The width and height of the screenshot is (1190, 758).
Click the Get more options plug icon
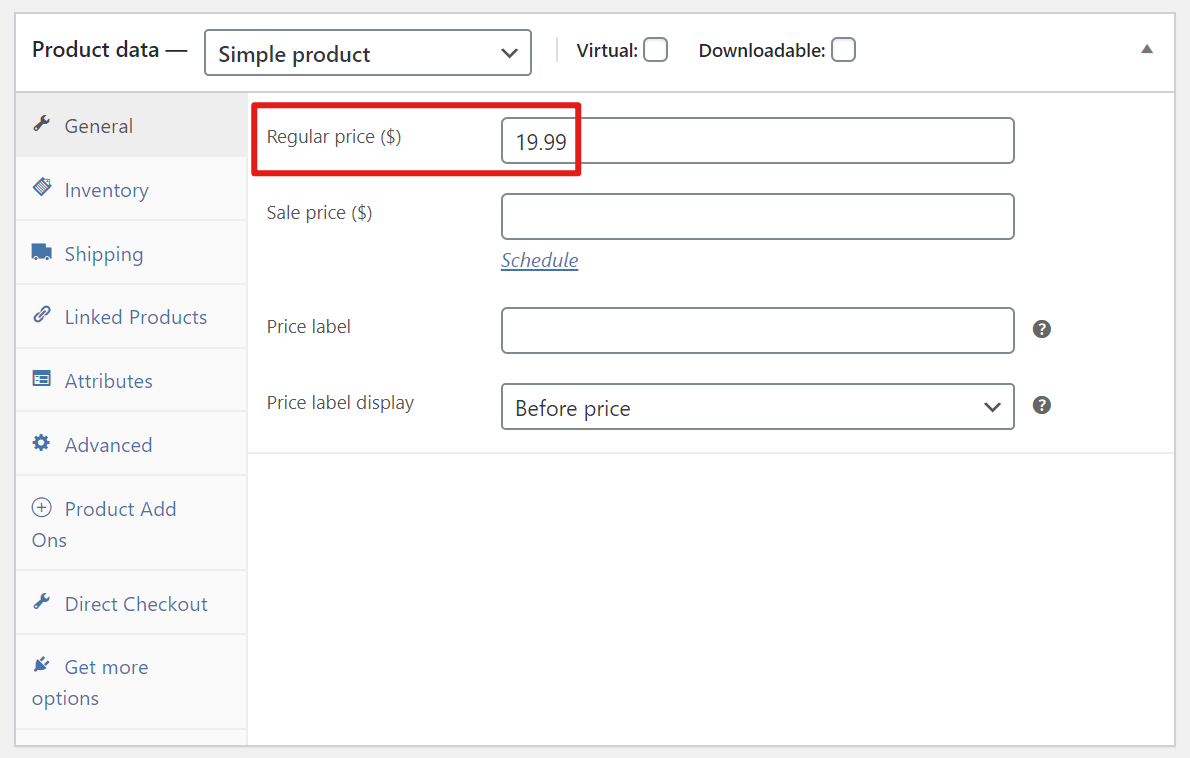click(42, 665)
